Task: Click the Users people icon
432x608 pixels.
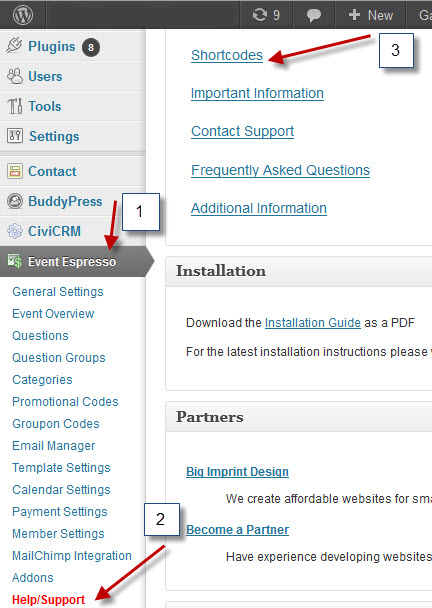Action: click(15, 76)
